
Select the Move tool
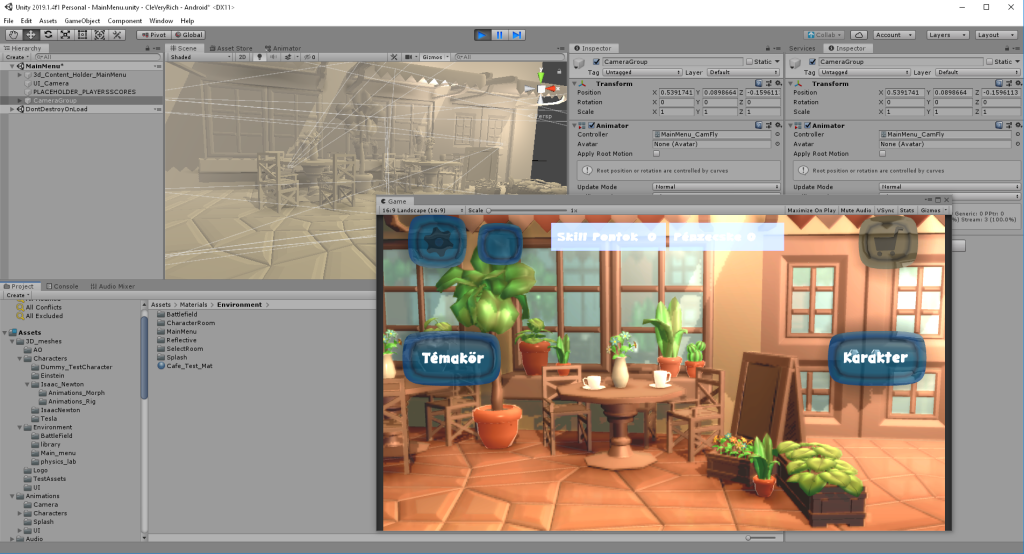pos(31,35)
